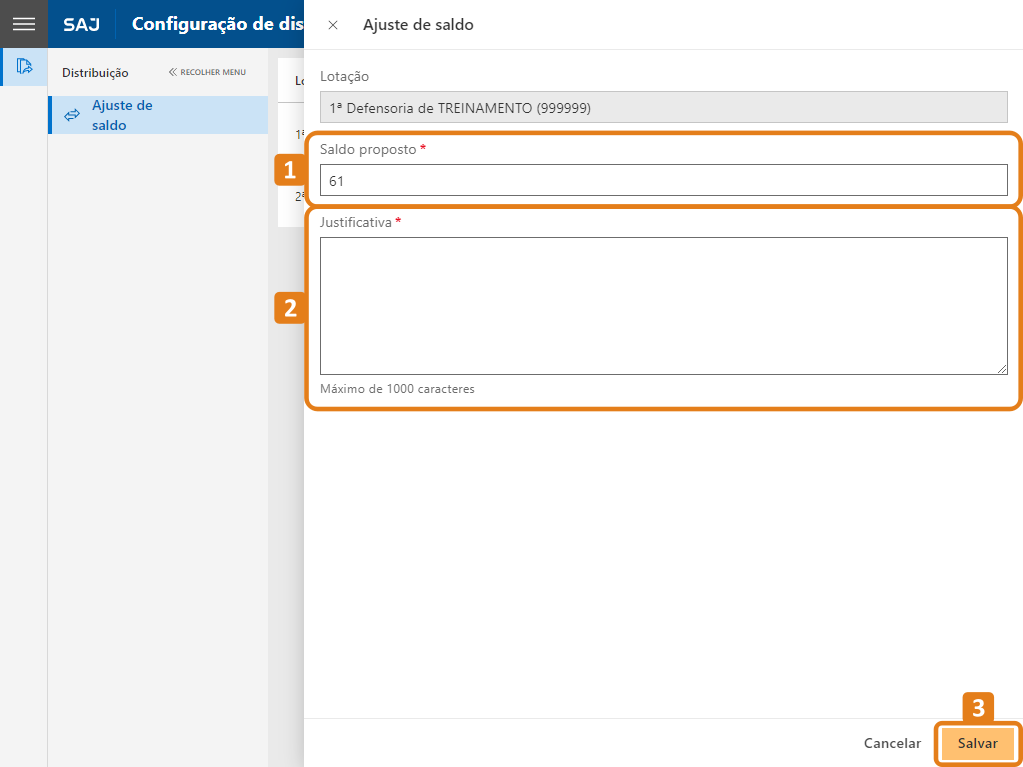Collapse menu via RECOLHER MENU
Image resolution: width=1023 pixels, height=767 pixels.
(207, 72)
